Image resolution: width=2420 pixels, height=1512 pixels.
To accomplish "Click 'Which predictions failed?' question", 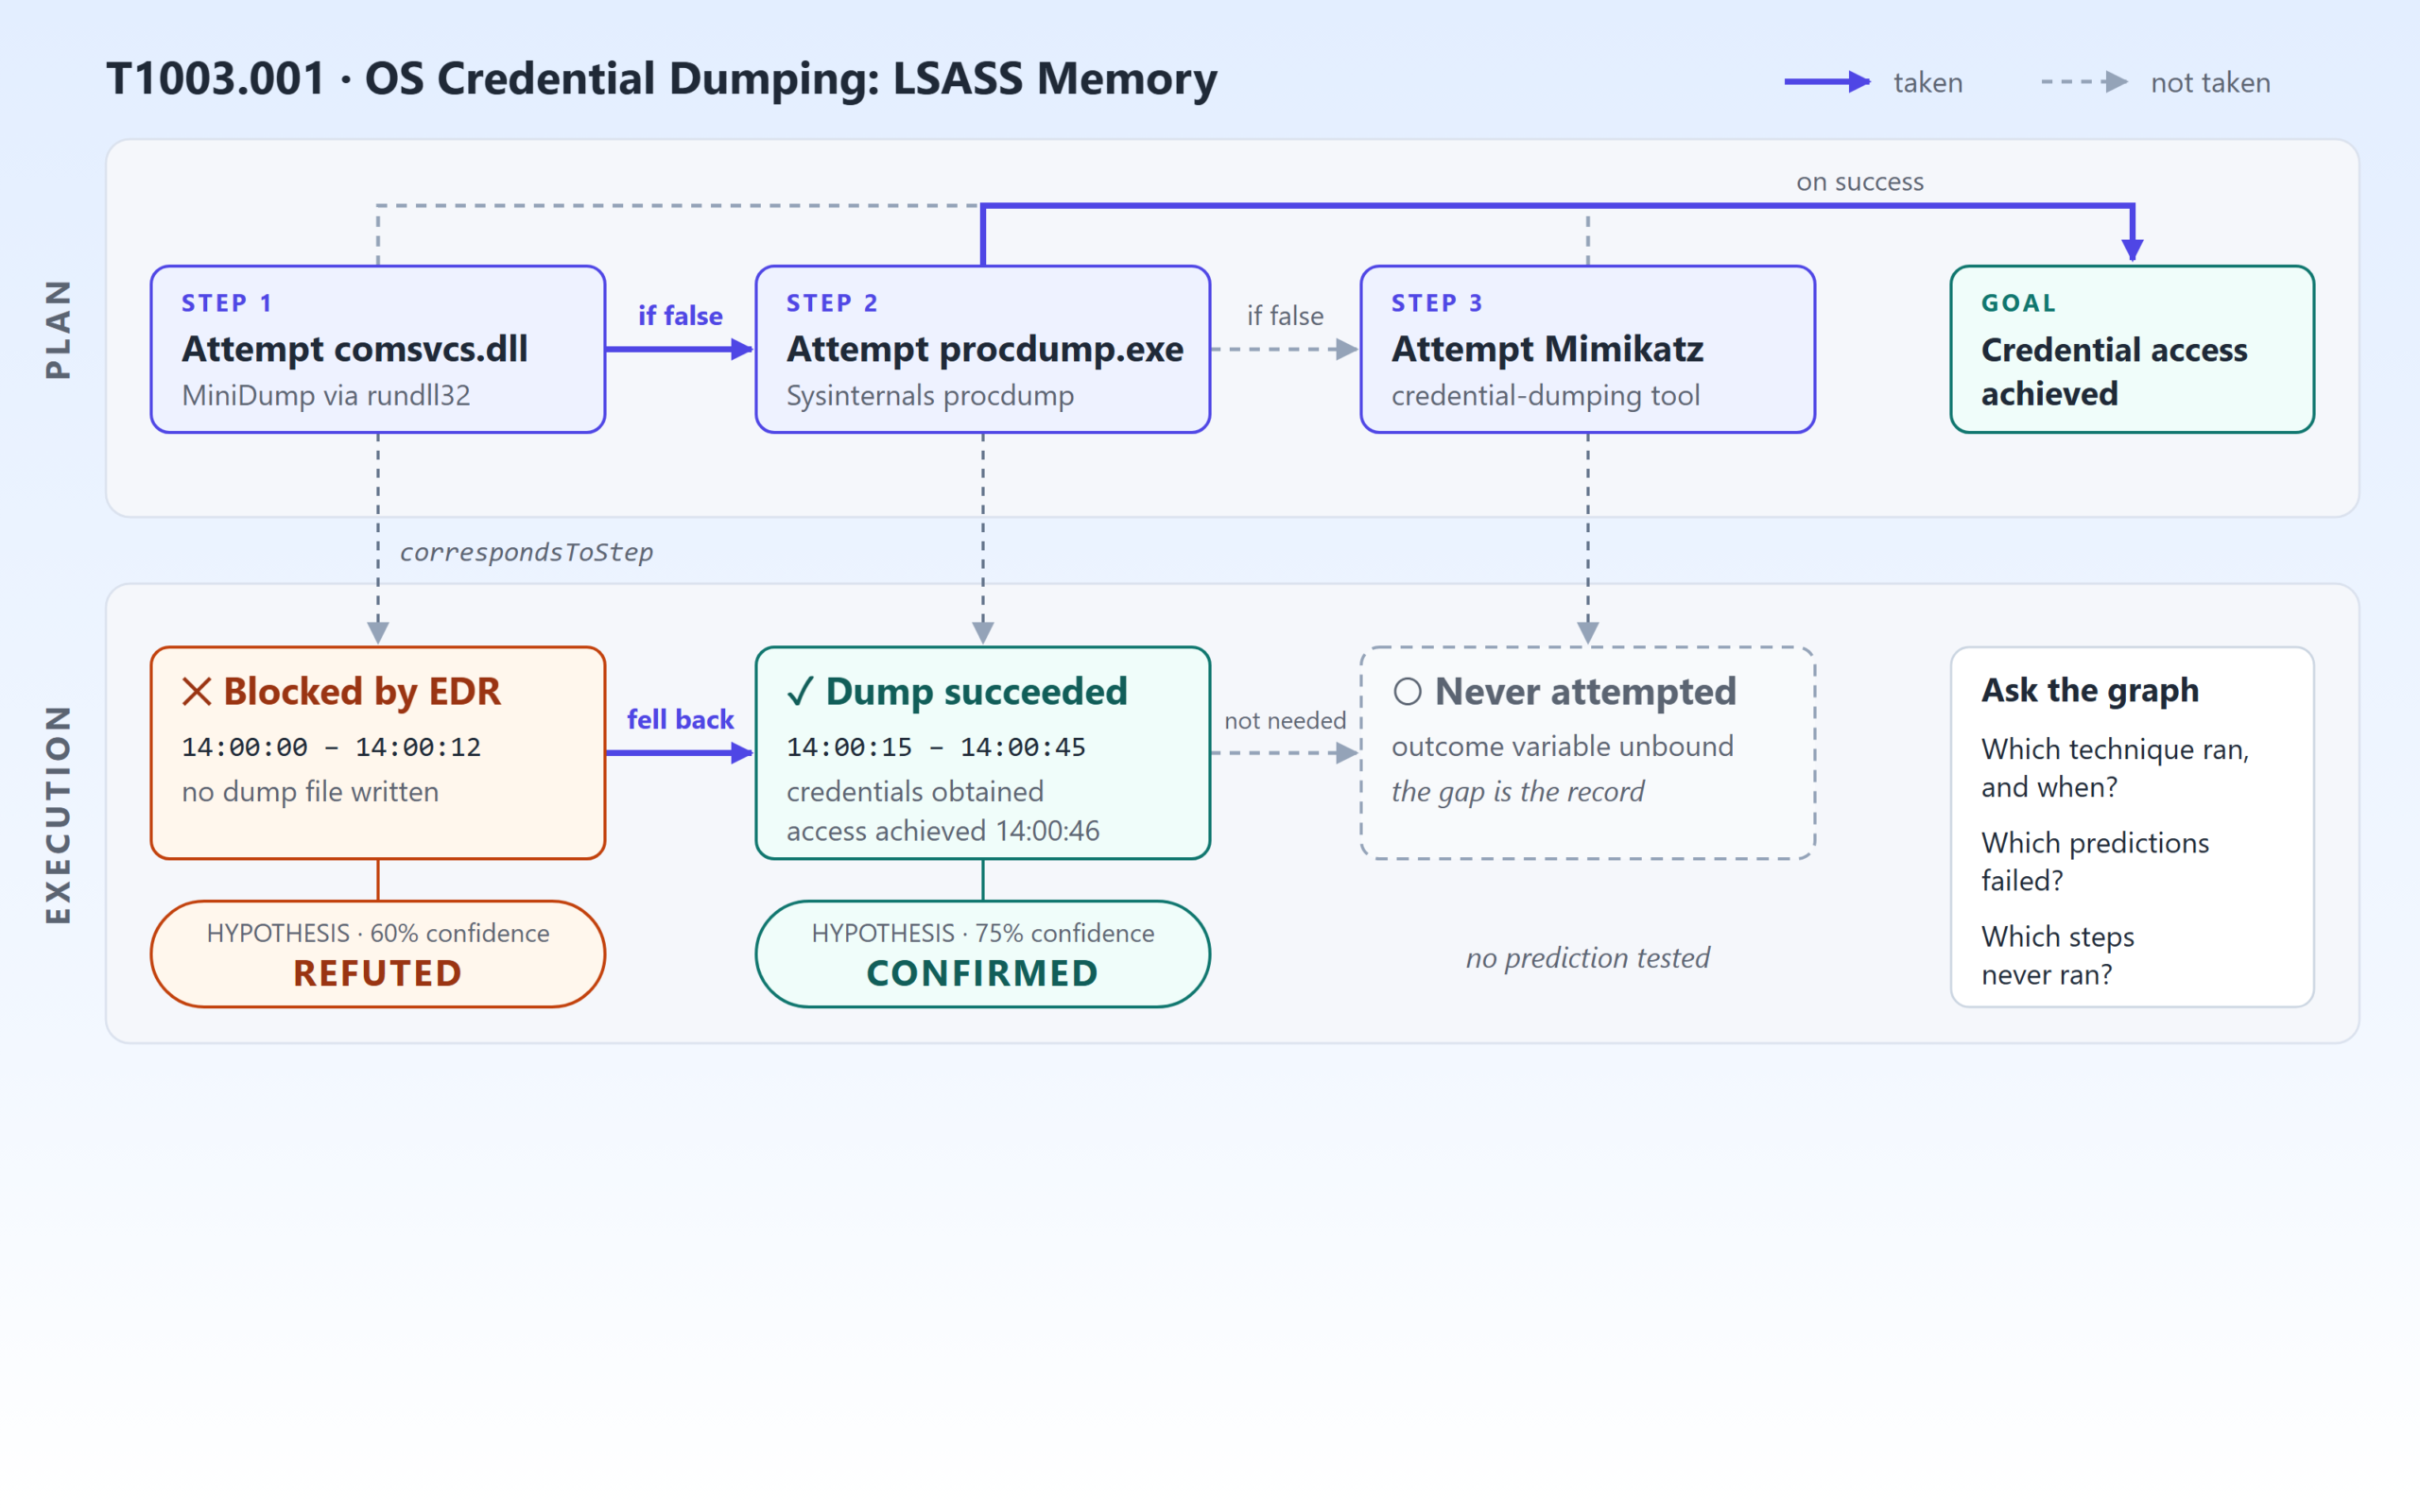I will tap(2095, 861).
